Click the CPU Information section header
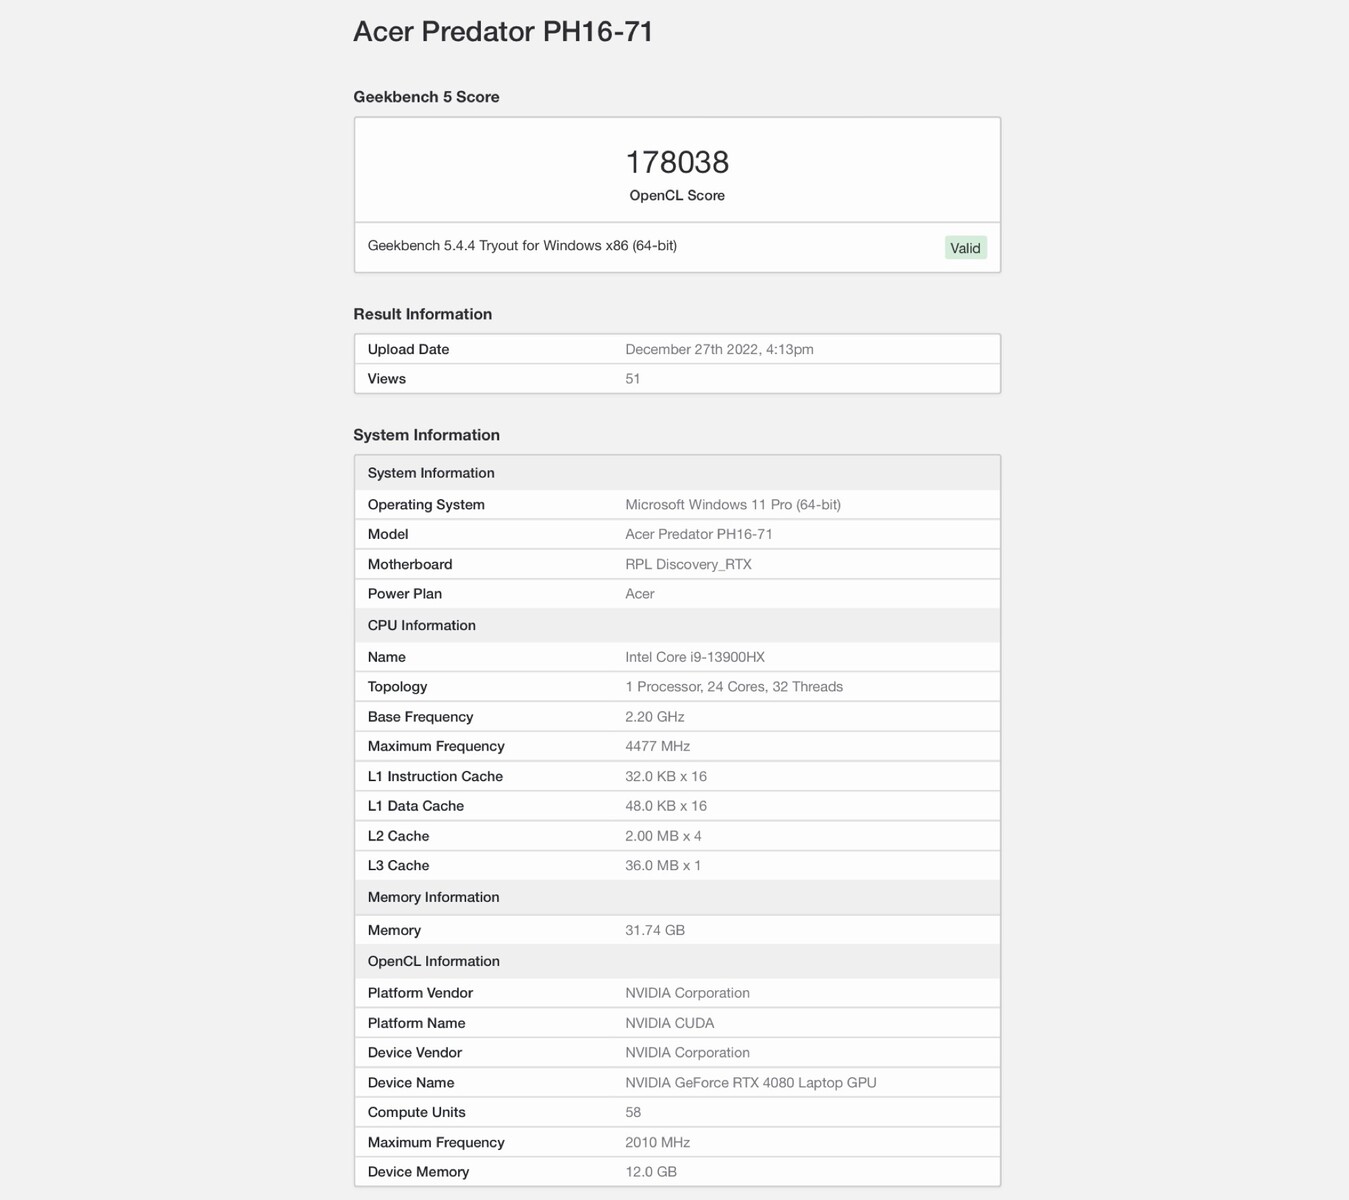Screen dimensions: 1349x1200 pyautogui.click(x=421, y=625)
